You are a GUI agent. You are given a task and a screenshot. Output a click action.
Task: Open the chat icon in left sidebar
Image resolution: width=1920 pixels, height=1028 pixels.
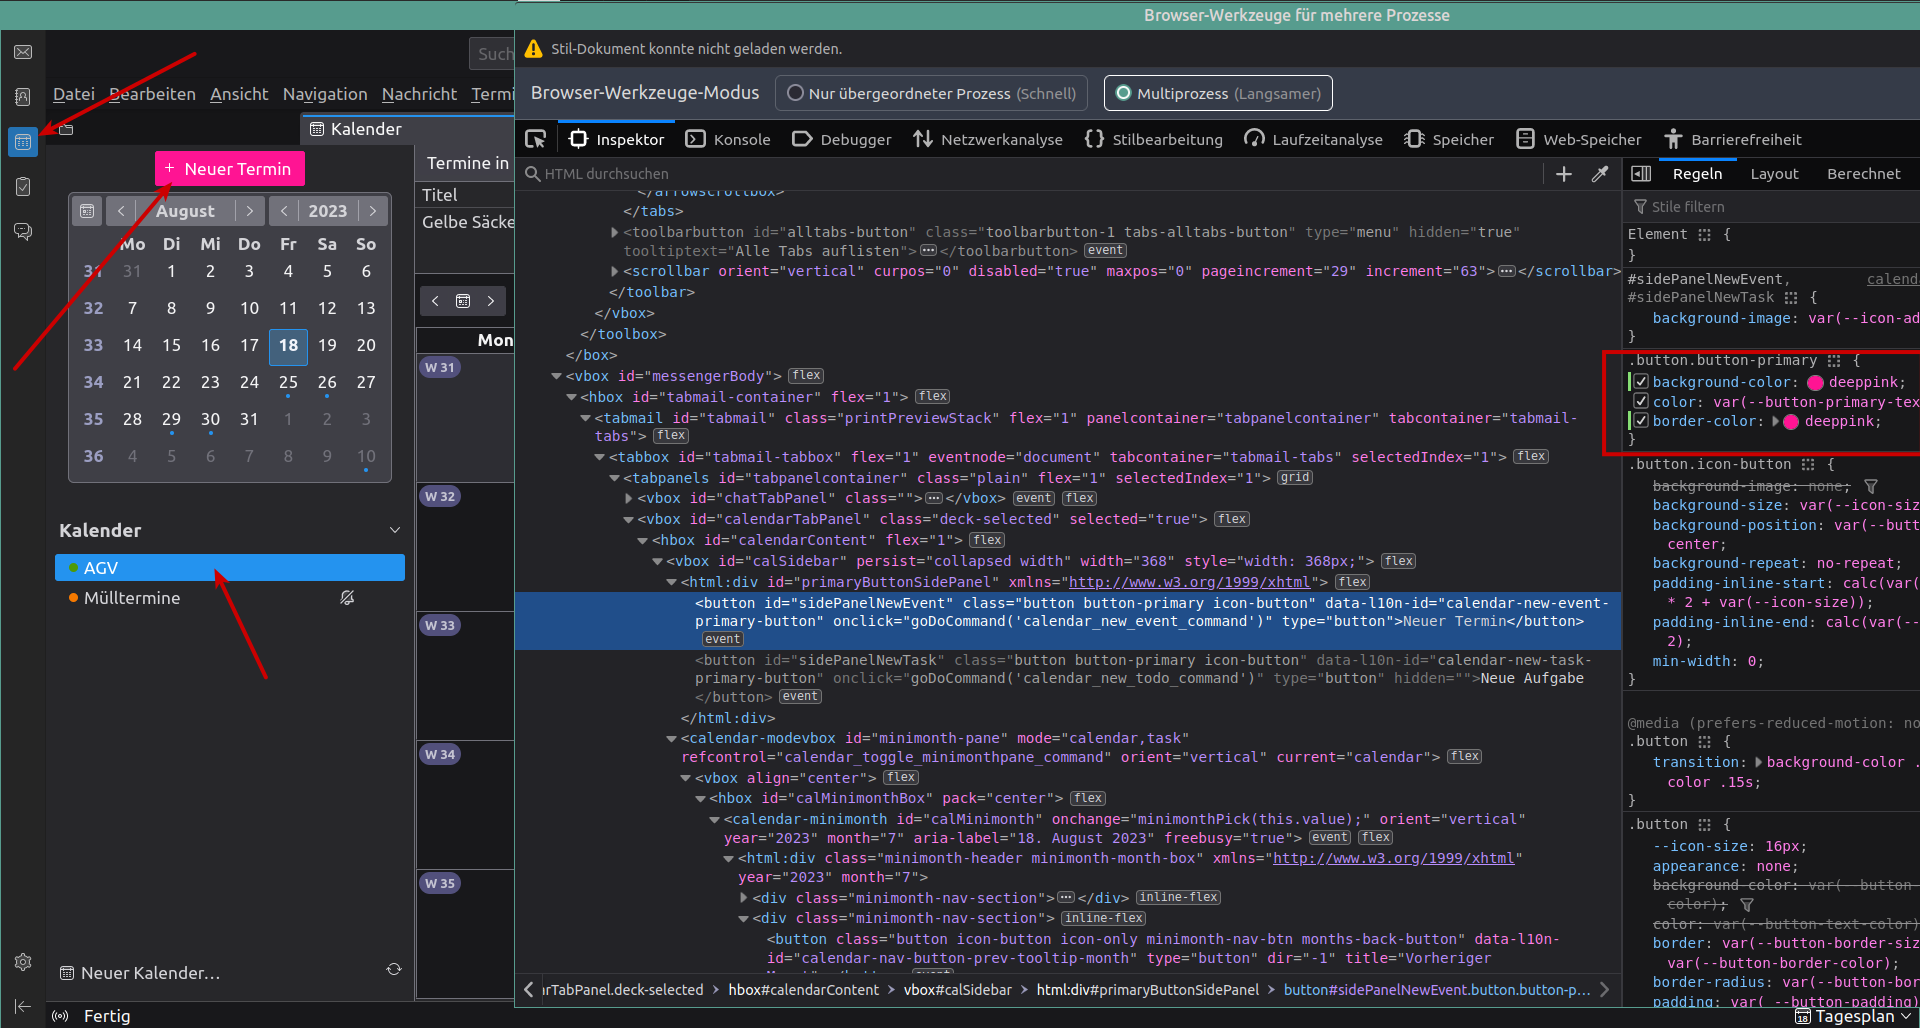click(x=23, y=232)
